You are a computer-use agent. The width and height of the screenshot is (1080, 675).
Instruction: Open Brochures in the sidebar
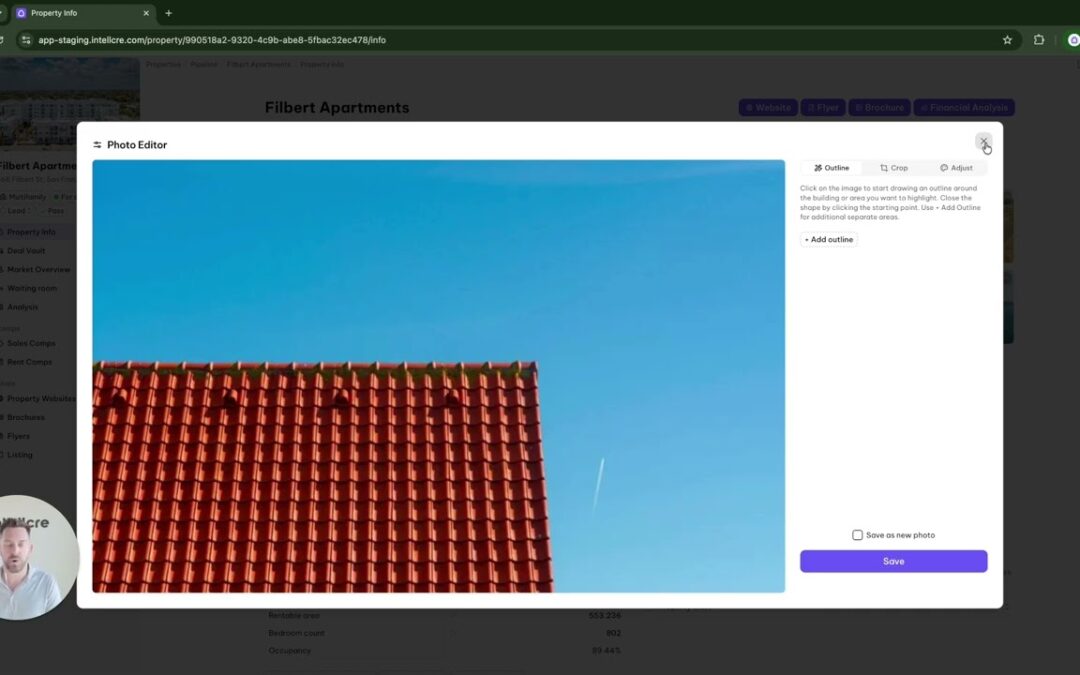click(24, 417)
